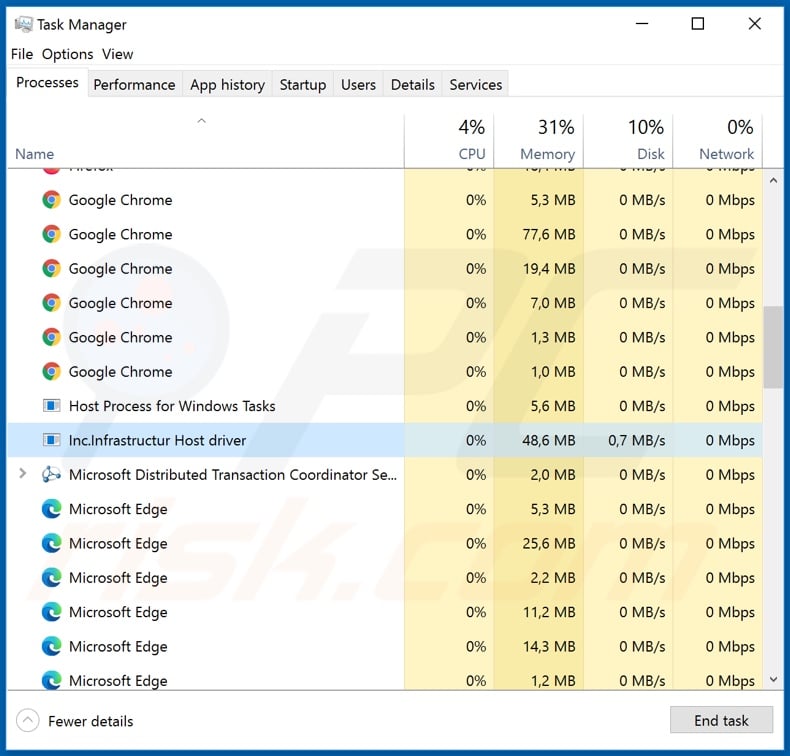Click the Chrome icon in the 19,4 MB row
790x756 pixels.
pyautogui.click(x=51, y=268)
